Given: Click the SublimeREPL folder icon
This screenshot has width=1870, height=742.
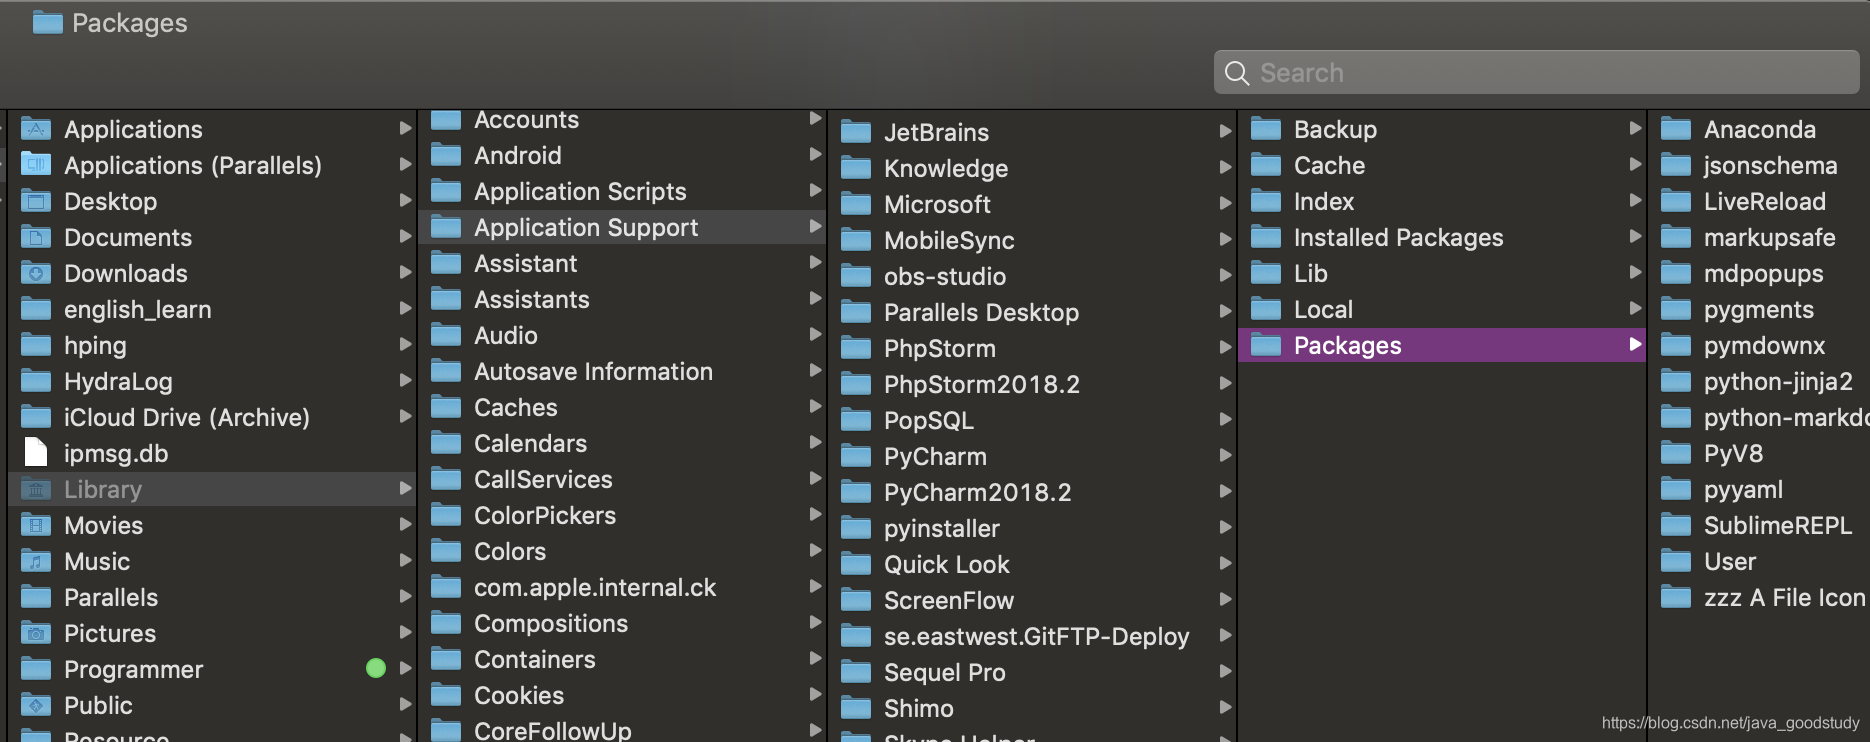Looking at the screenshot, I should [x=1676, y=525].
